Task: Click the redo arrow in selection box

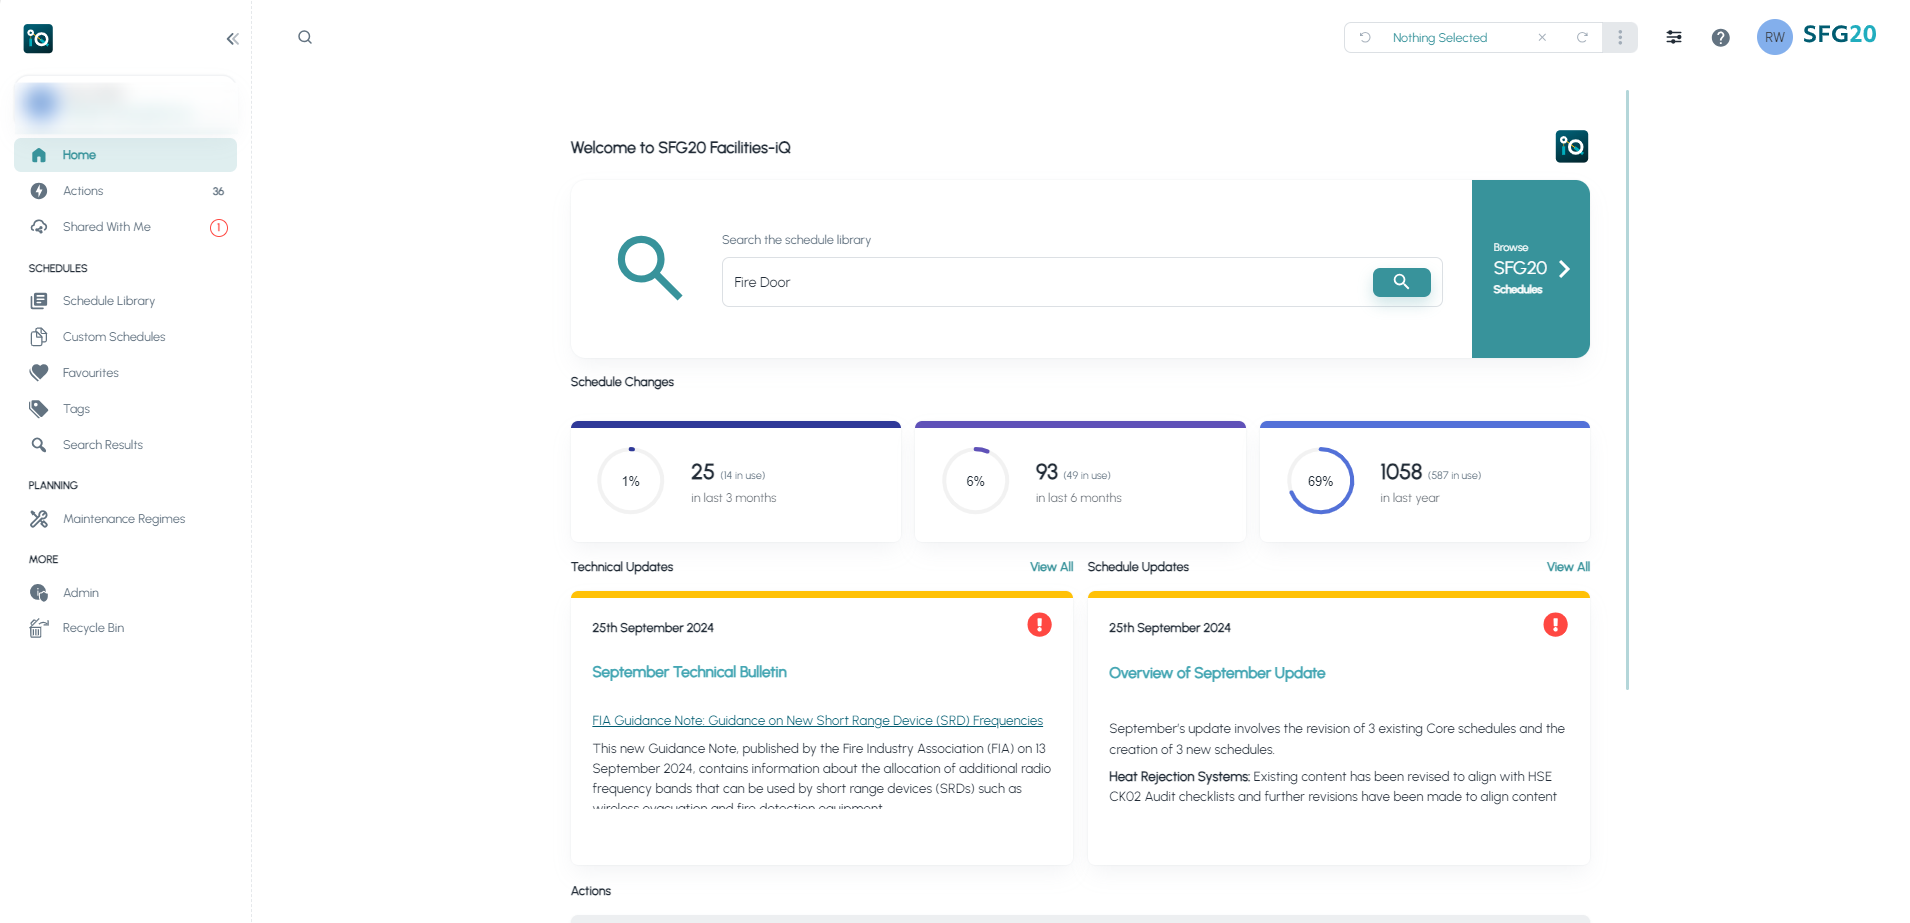Action: click(x=1582, y=38)
